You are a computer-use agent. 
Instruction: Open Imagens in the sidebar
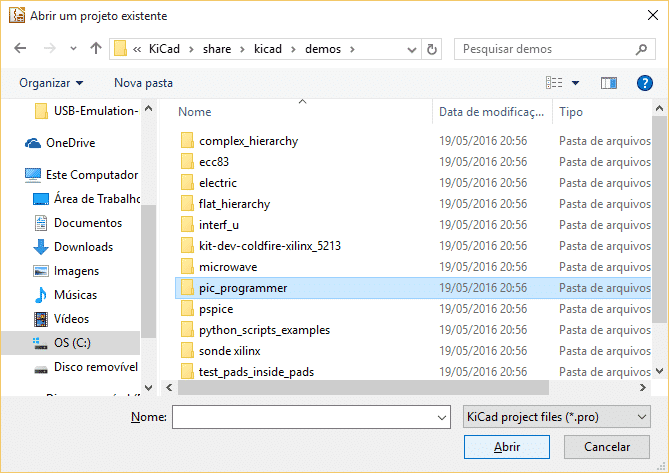66,271
